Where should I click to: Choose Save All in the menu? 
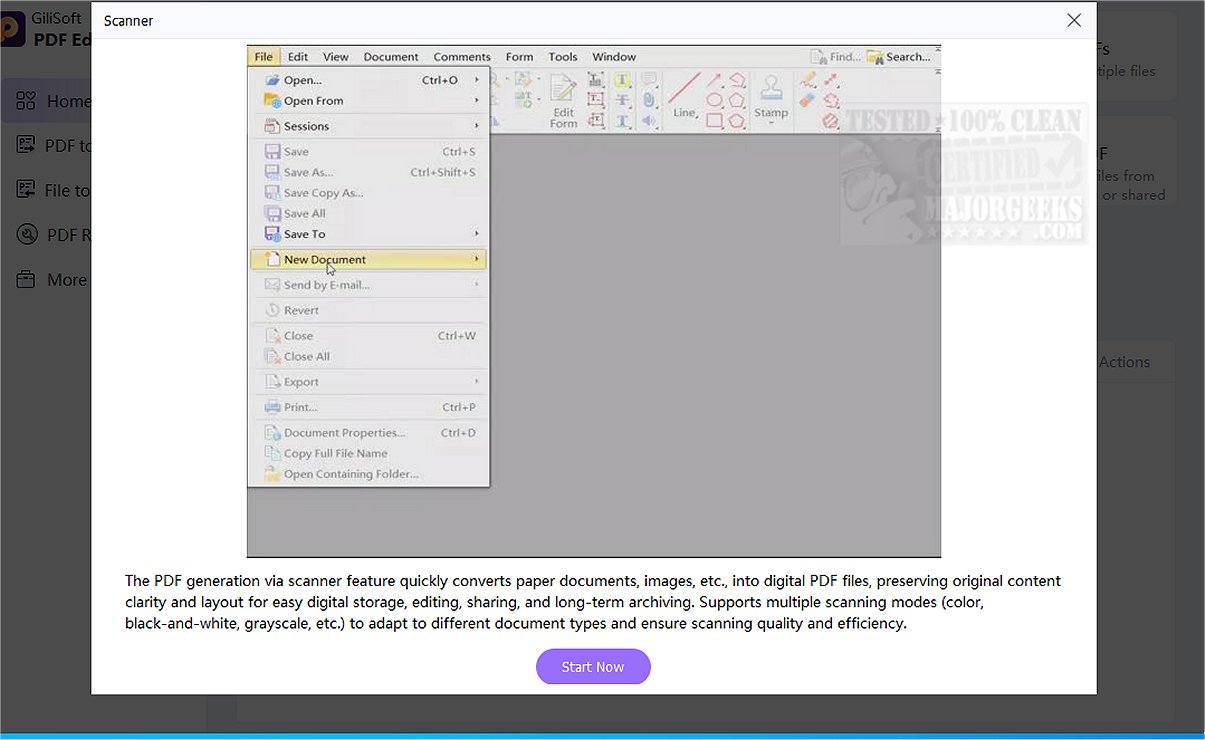coord(368,213)
